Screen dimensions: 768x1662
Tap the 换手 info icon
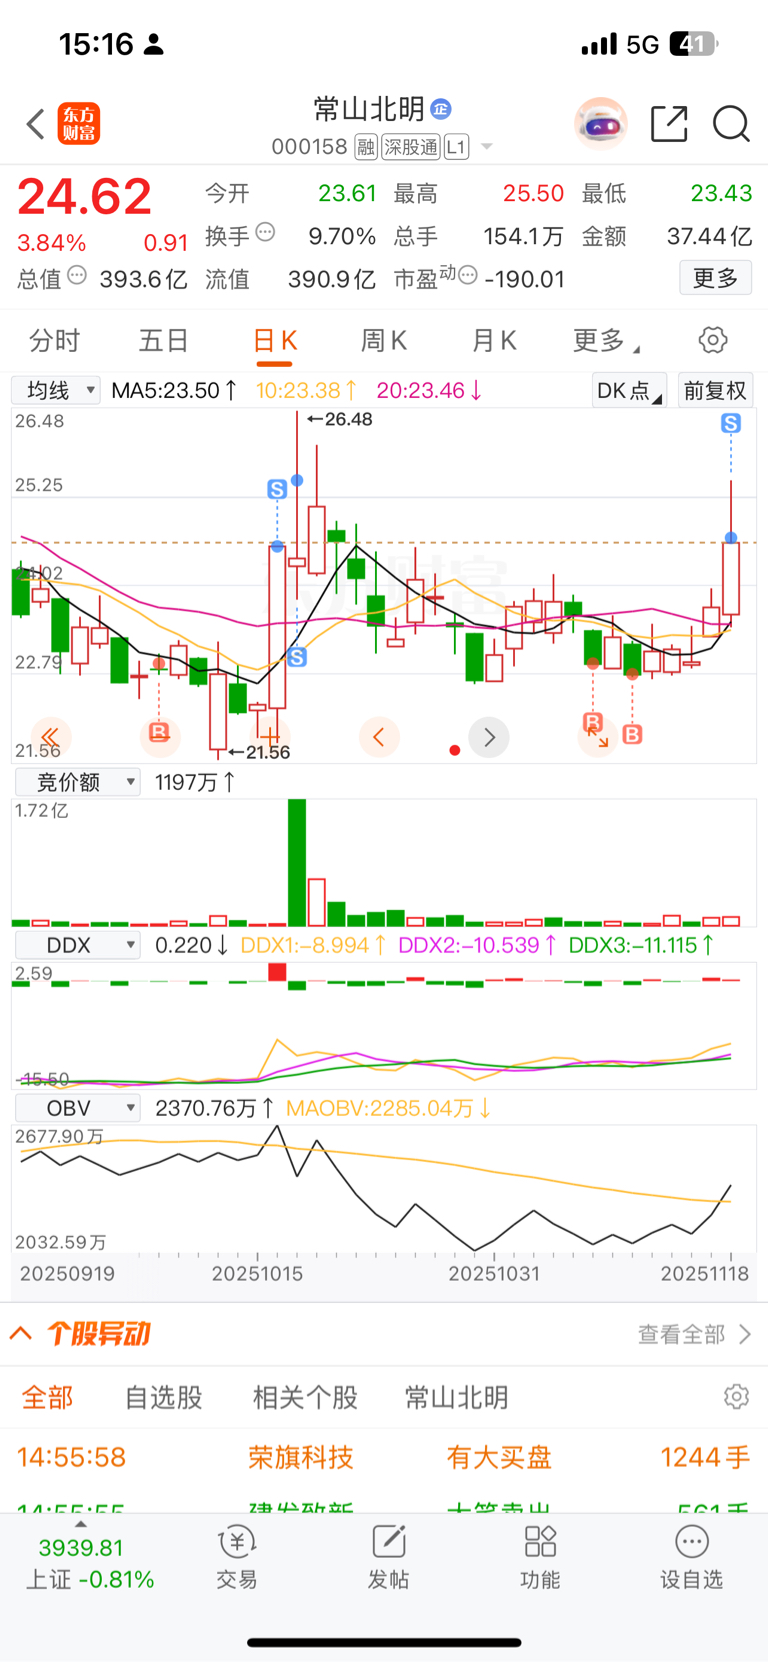pos(265,232)
